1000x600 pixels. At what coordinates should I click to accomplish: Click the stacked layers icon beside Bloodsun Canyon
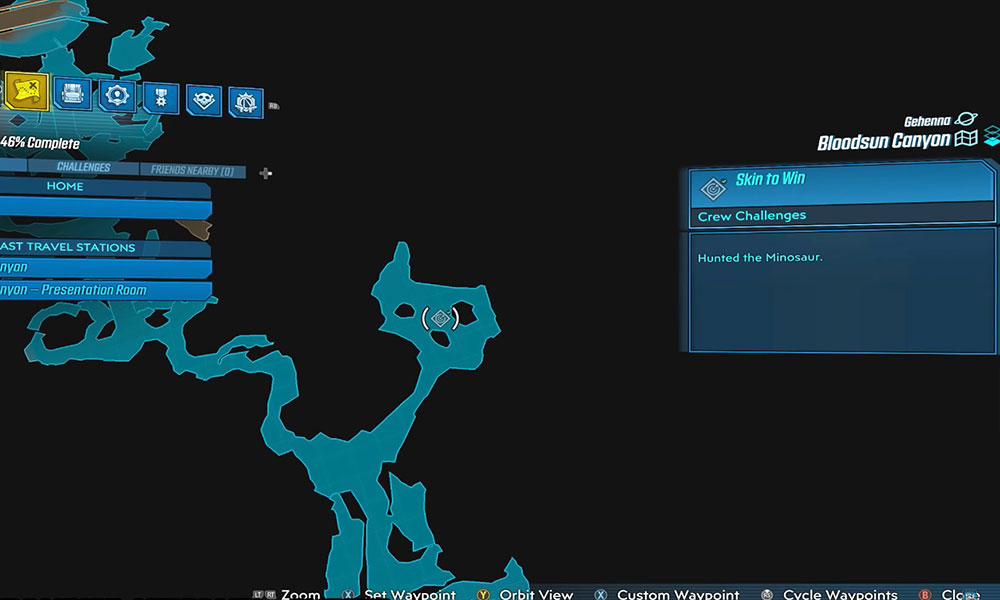[992, 136]
